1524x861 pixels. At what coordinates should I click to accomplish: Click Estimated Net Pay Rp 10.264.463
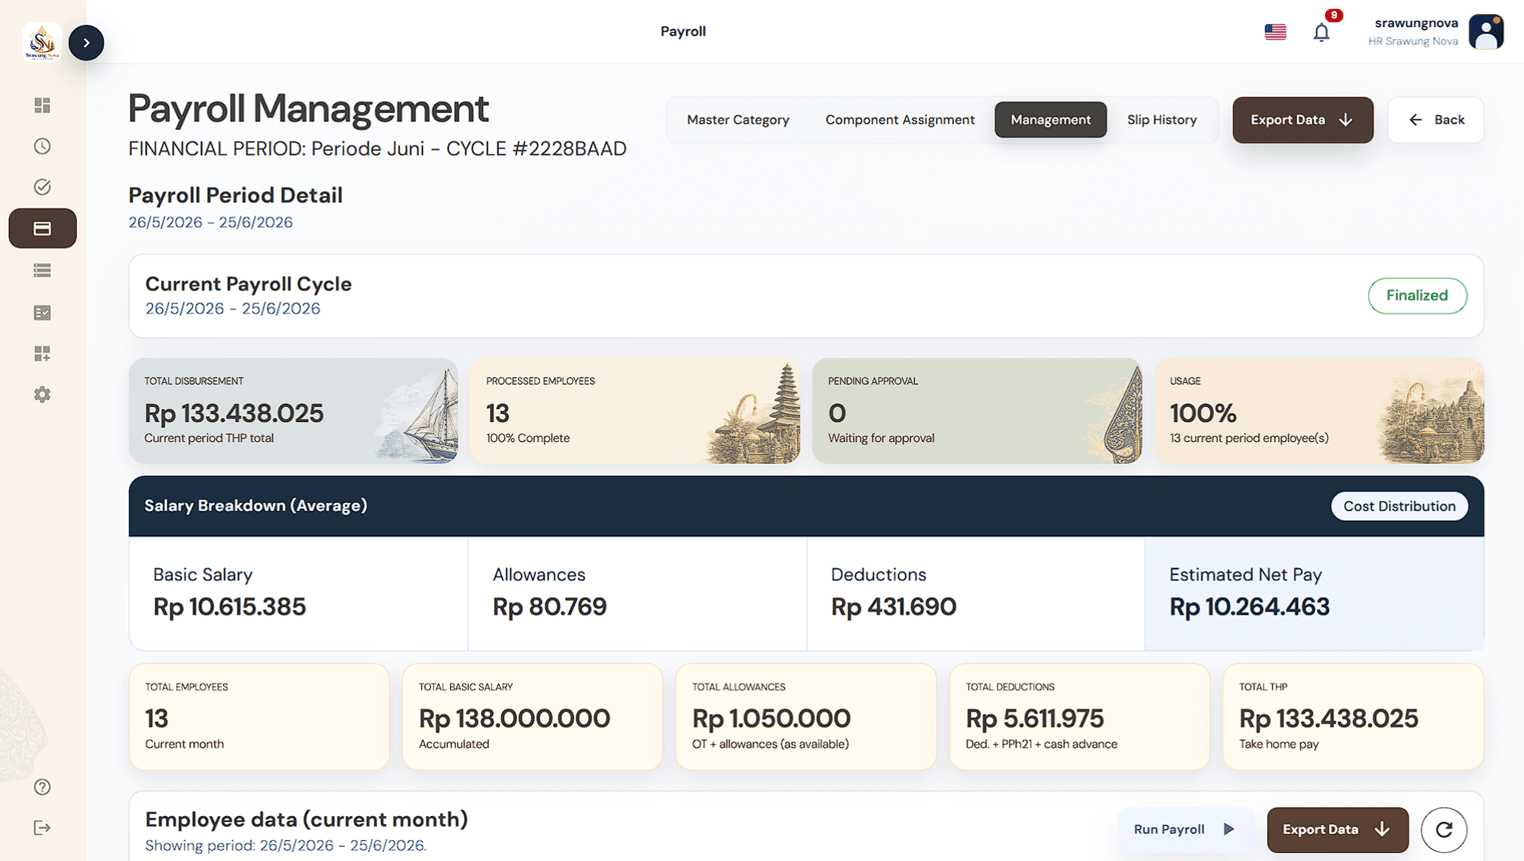1249,607
